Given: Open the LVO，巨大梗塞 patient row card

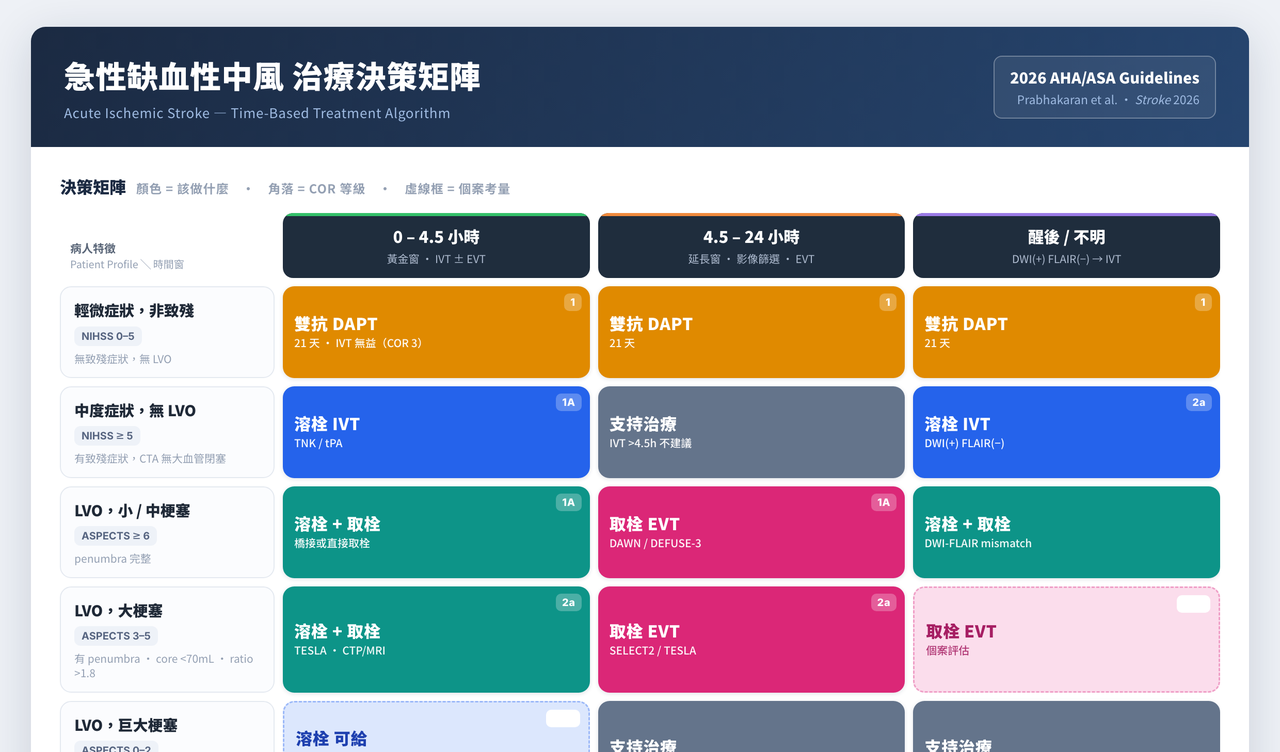Looking at the screenshot, I should tap(167, 727).
